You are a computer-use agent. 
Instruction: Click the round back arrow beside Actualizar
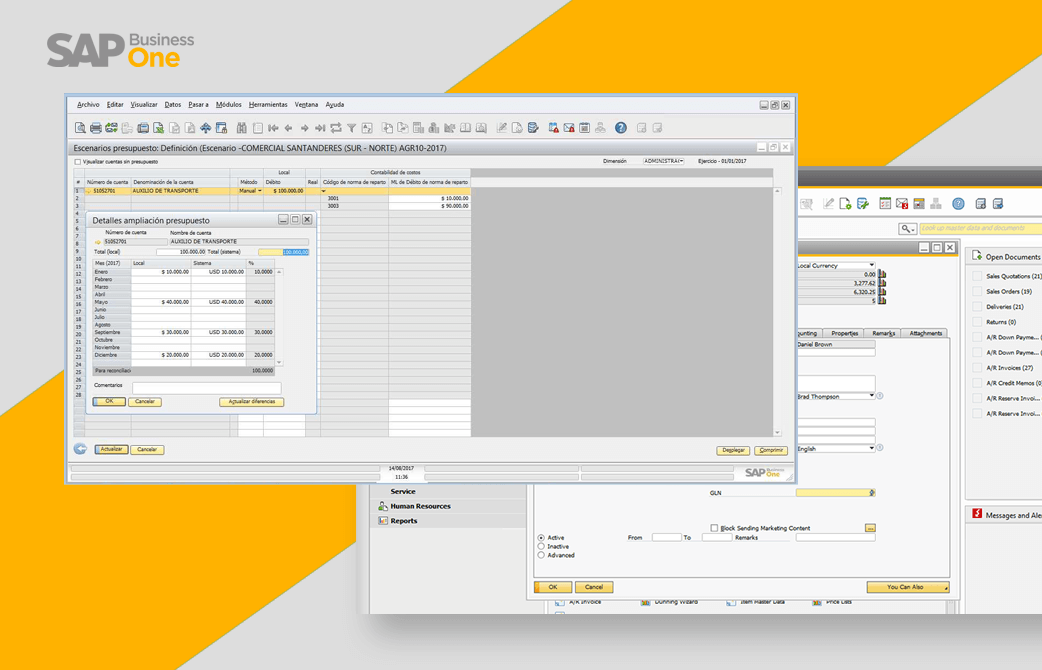click(x=80, y=449)
